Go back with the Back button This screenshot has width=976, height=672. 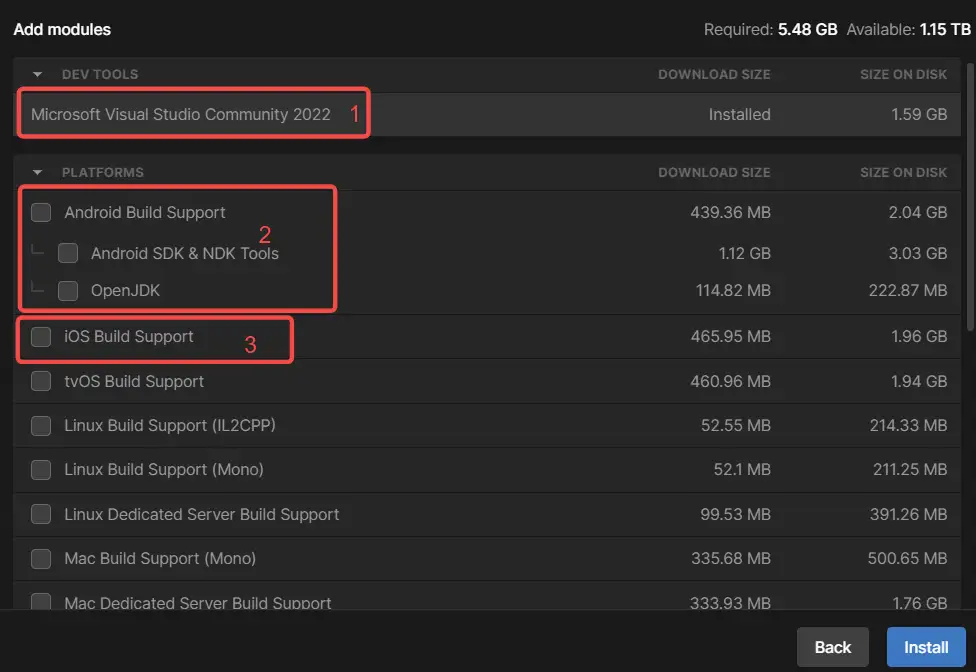point(832,647)
